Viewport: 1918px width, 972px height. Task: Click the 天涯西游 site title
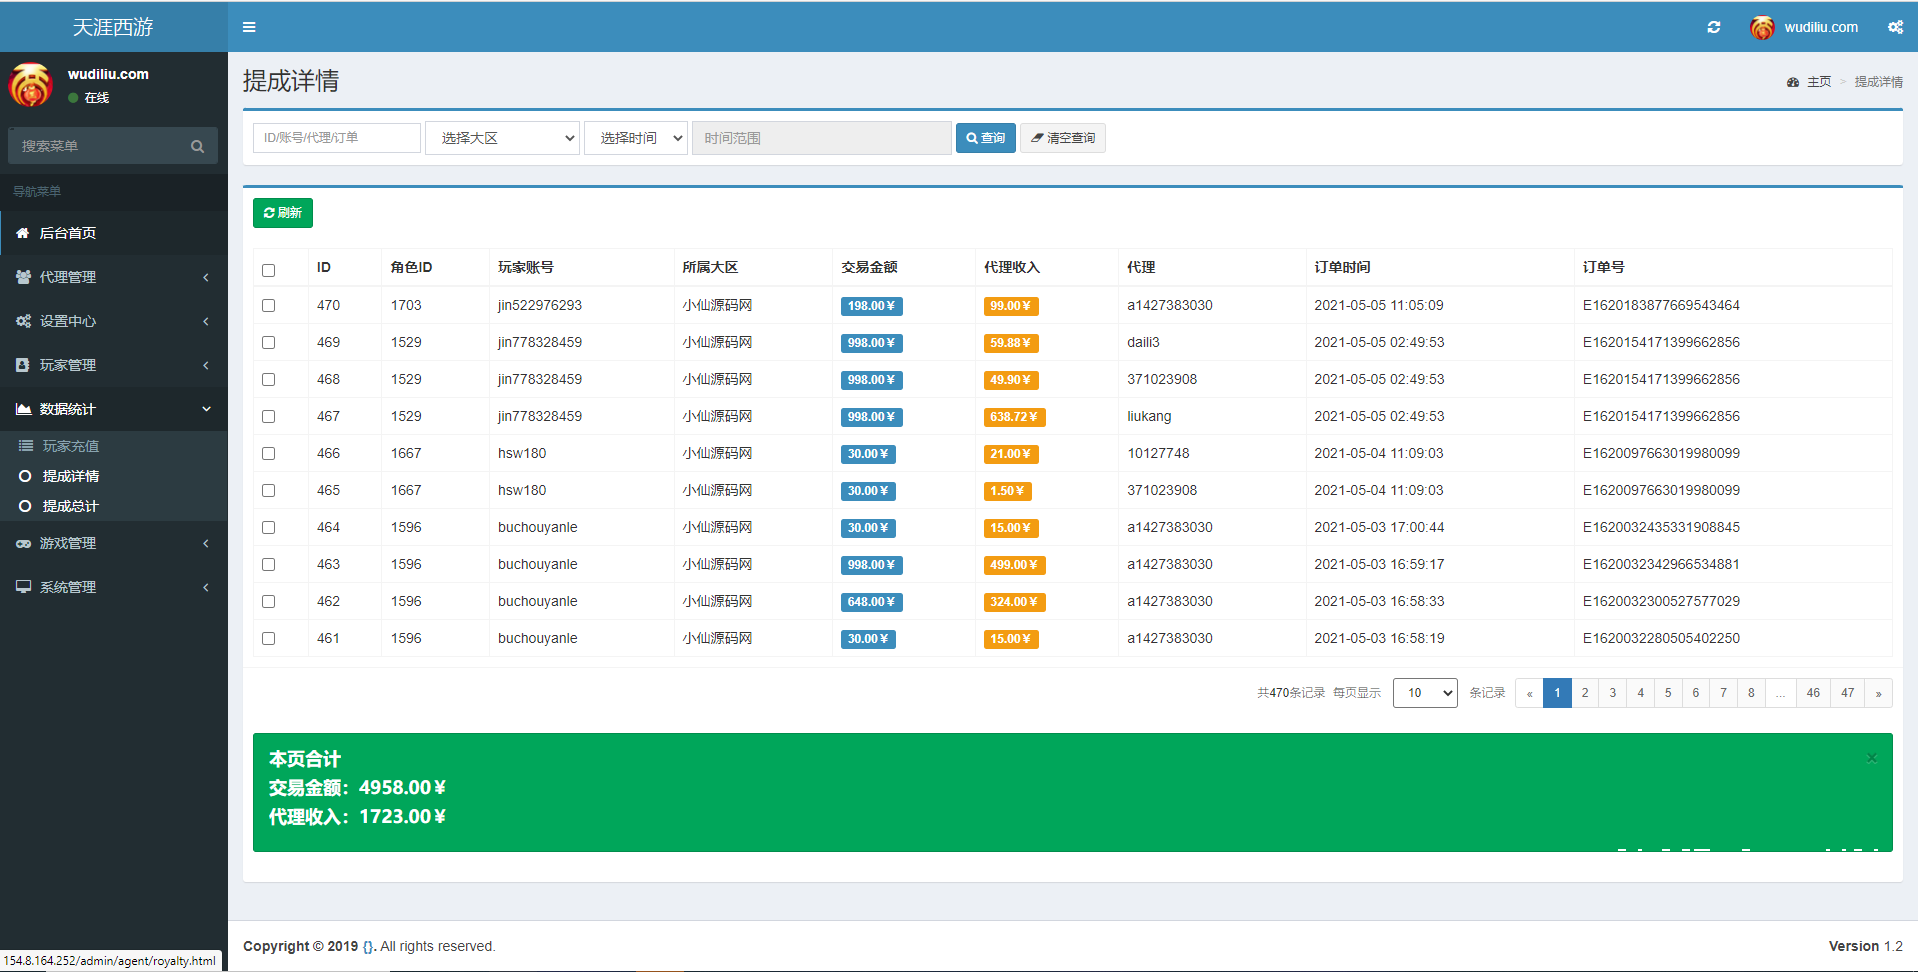113,27
